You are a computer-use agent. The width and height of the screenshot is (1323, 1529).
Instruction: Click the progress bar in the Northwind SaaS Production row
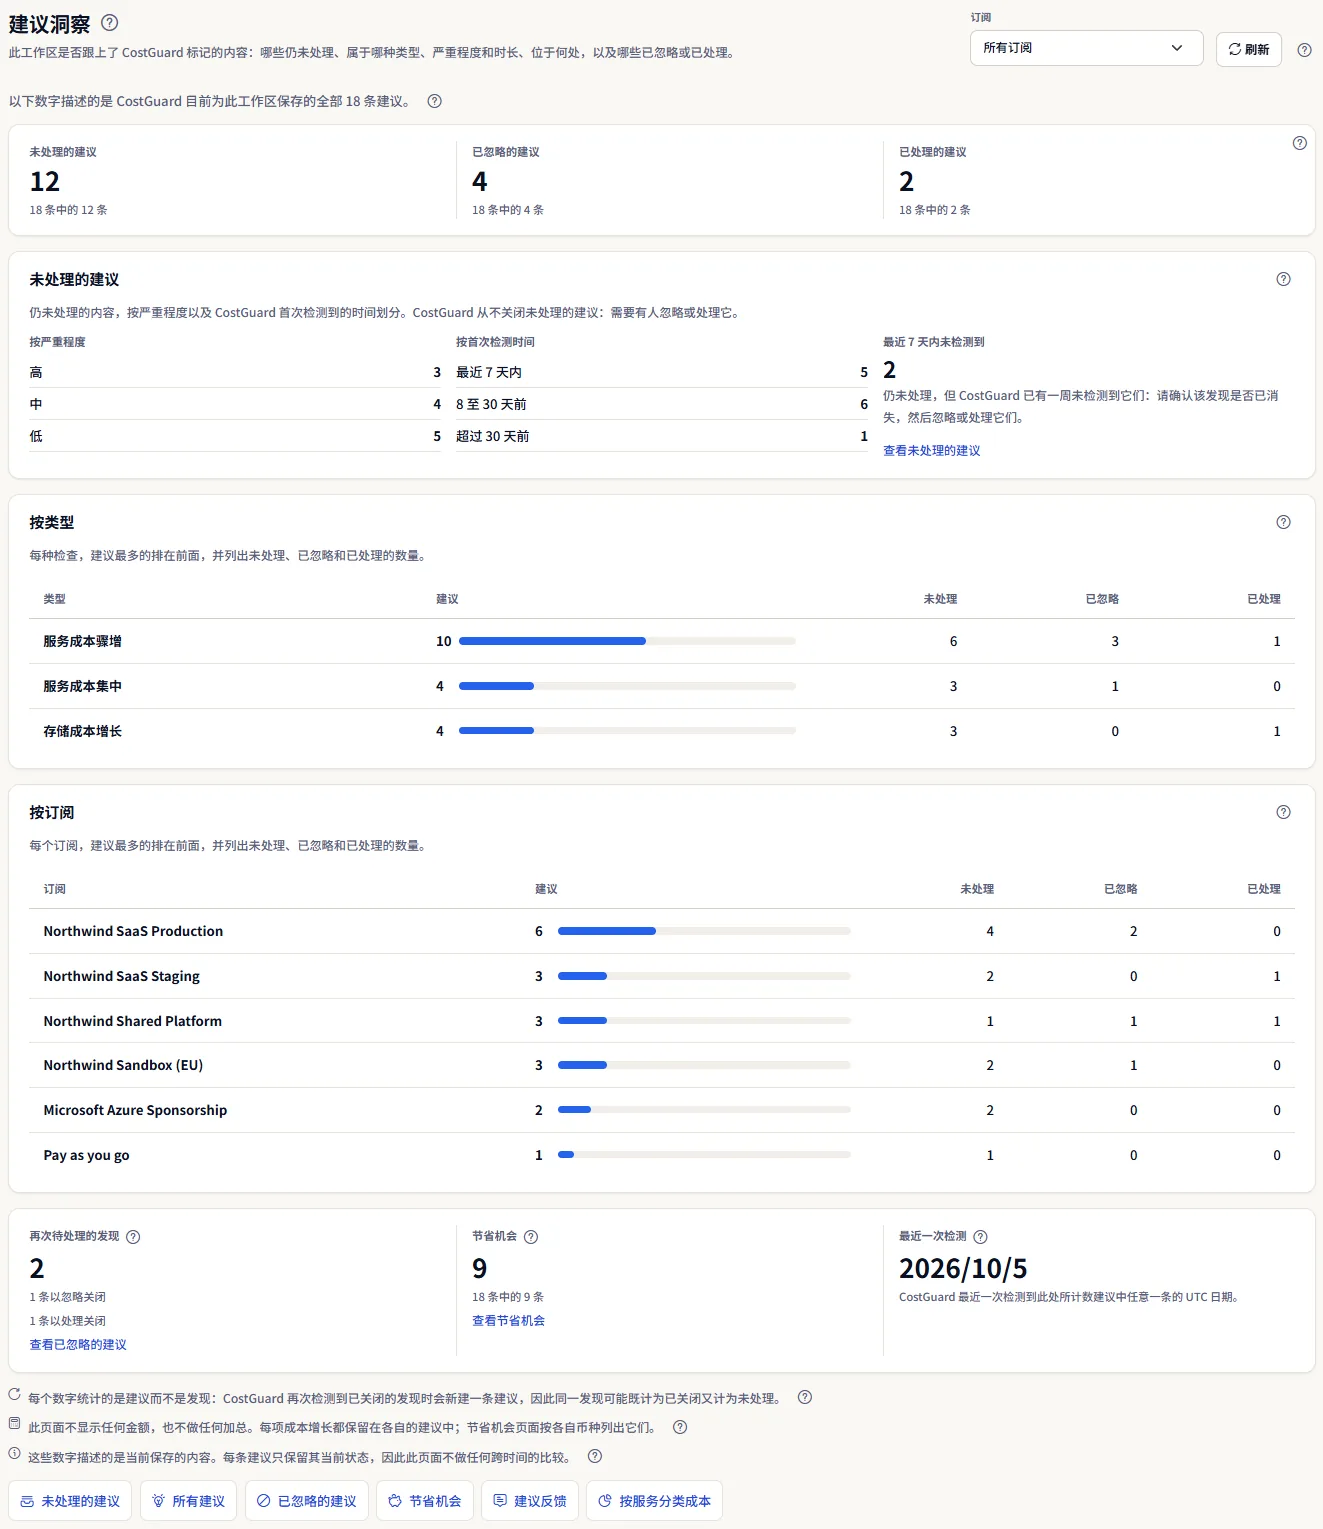point(704,931)
